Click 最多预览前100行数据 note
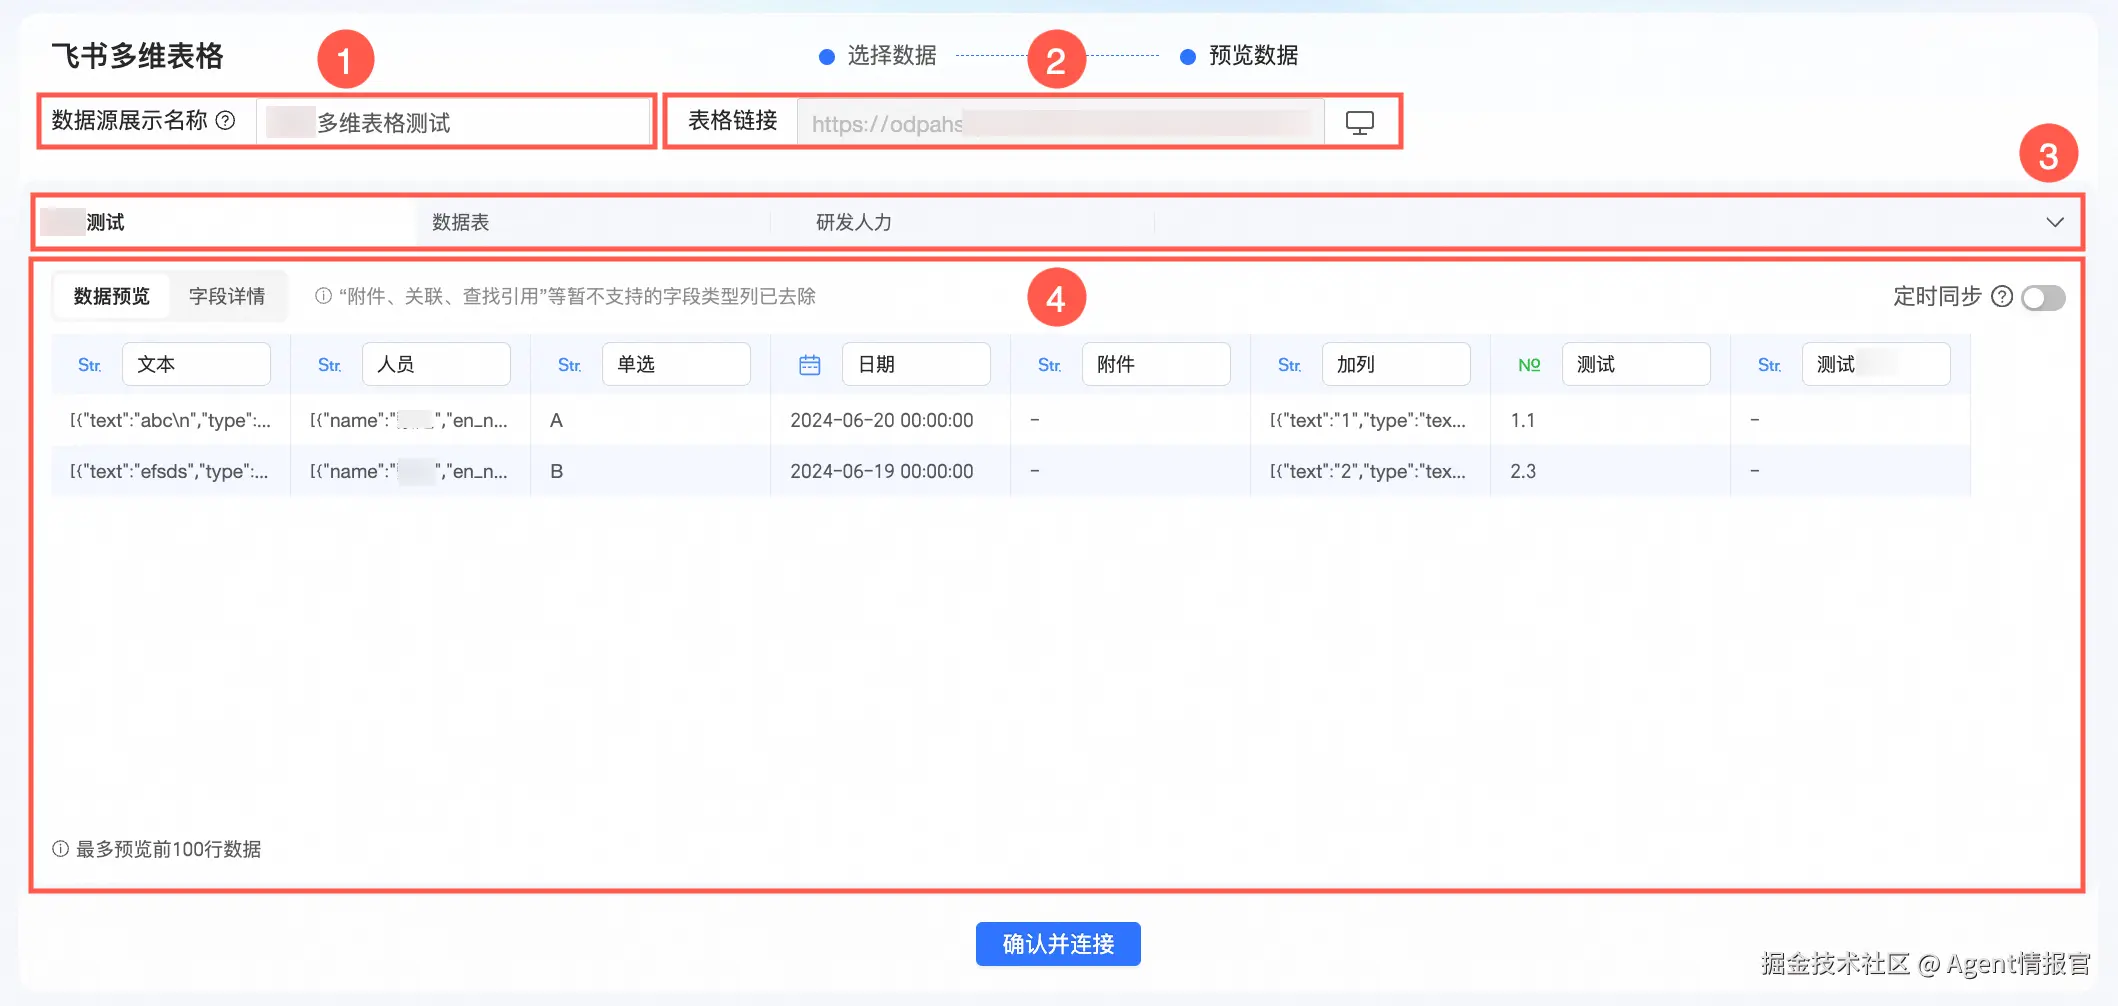2118x1006 pixels. [168, 849]
